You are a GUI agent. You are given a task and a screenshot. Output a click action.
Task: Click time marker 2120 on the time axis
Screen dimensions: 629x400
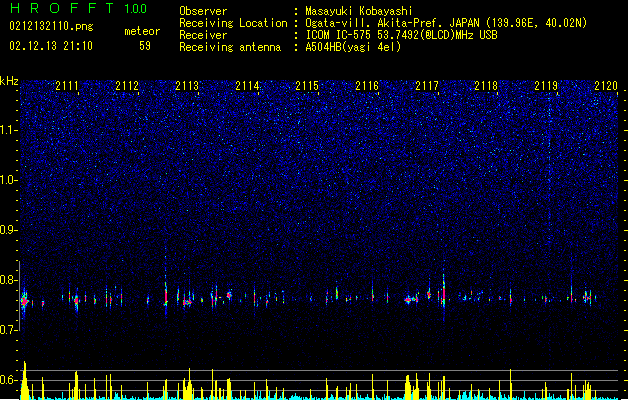[606, 86]
